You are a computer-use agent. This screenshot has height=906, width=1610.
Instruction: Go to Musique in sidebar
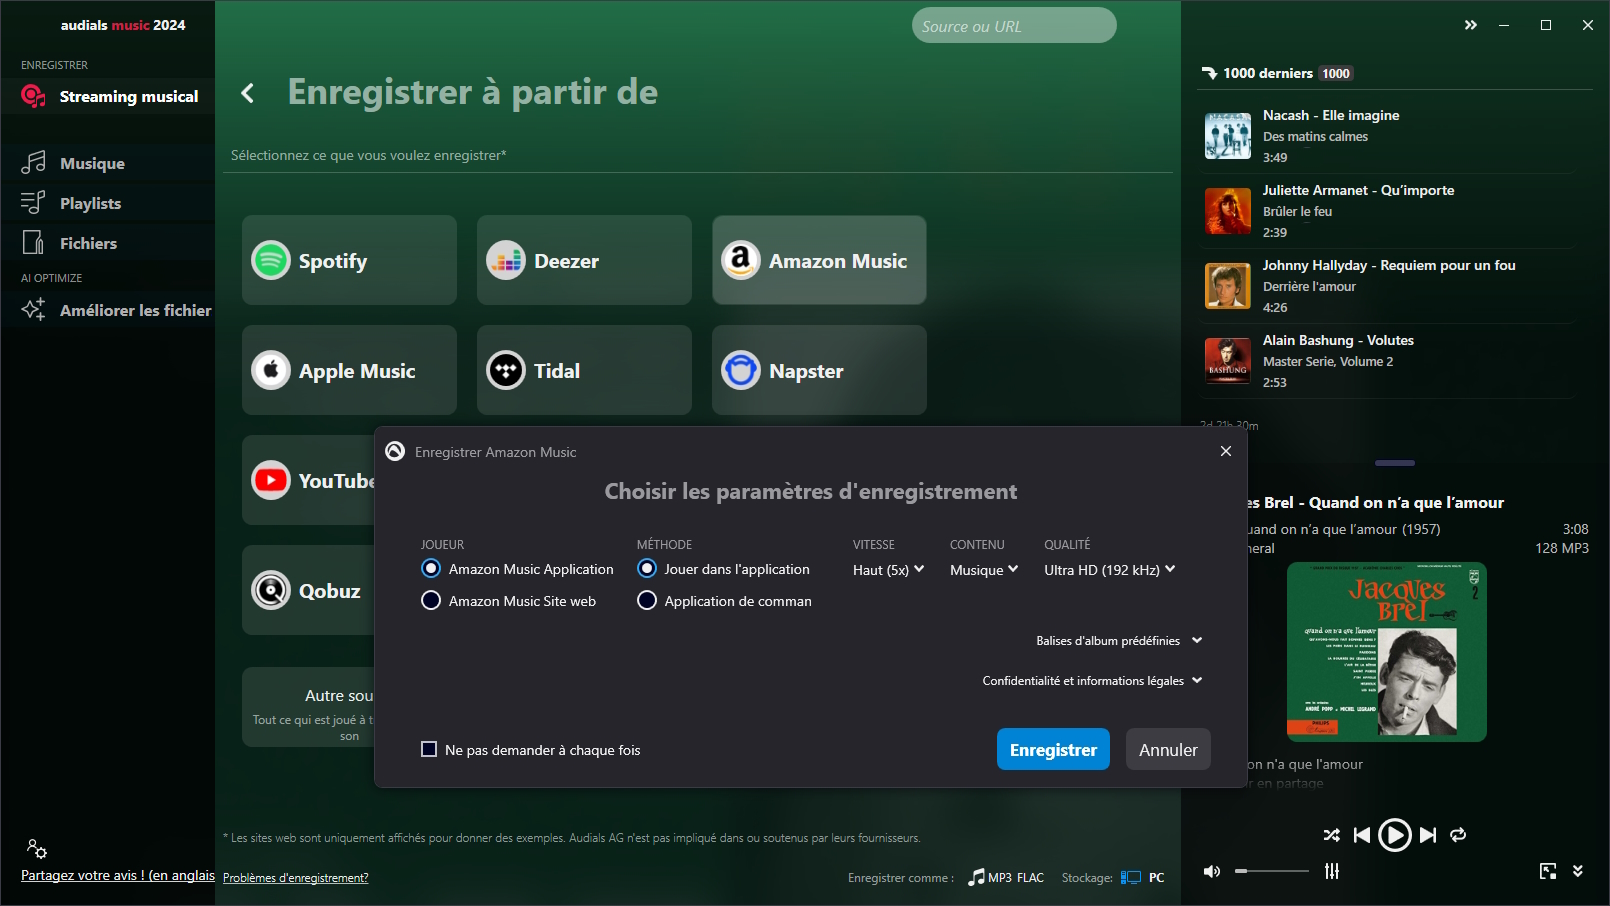(x=108, y=163)
